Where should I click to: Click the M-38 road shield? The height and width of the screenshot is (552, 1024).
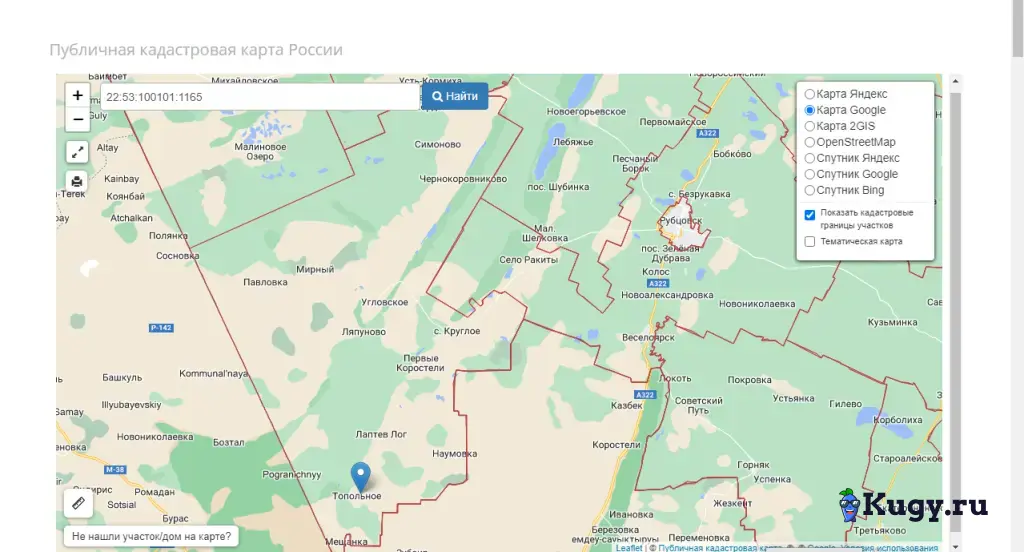(115, 470)
